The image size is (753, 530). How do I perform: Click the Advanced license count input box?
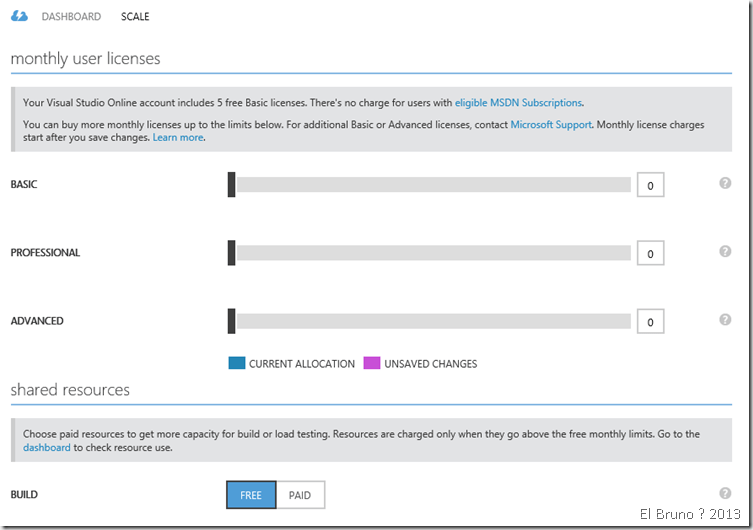tap(650, 322)
